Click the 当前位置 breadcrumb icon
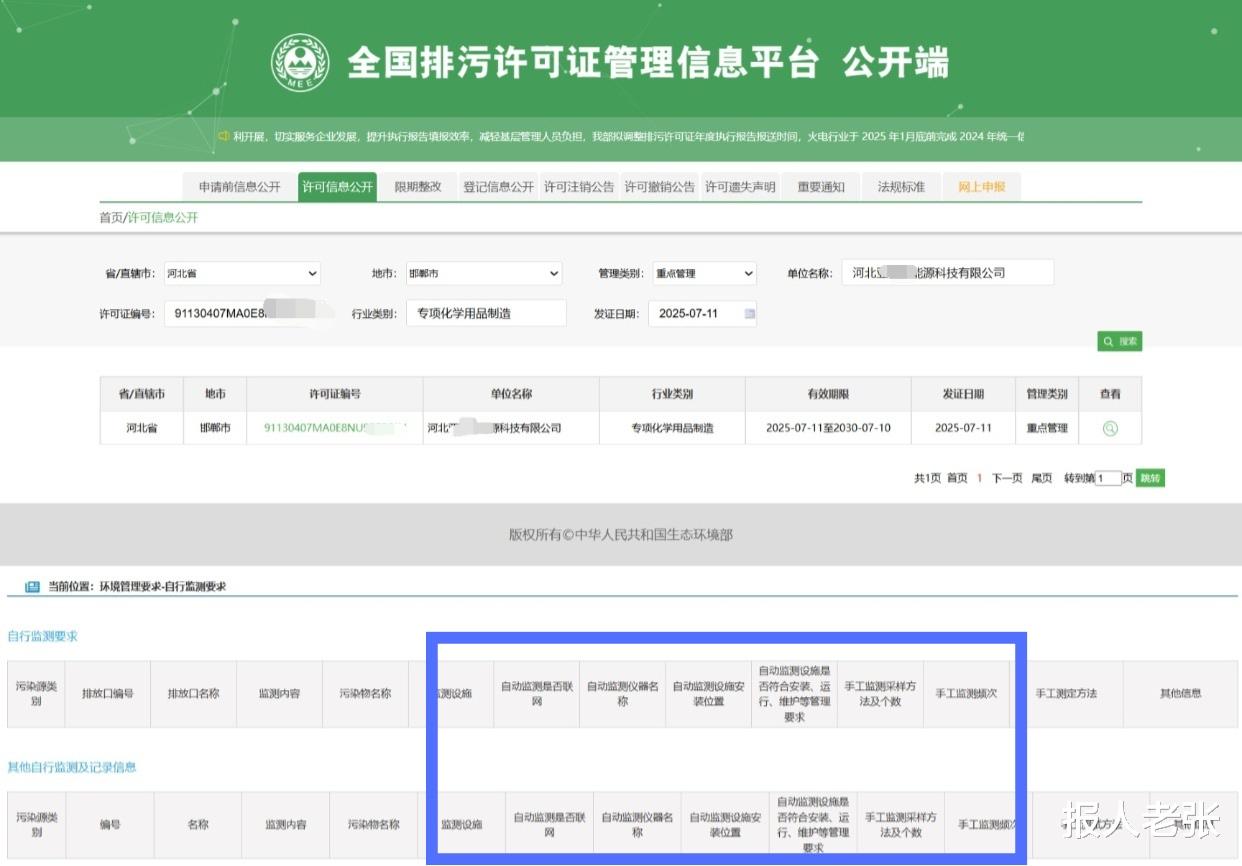This screenshot has height=866, width=1242. point(32,586)
